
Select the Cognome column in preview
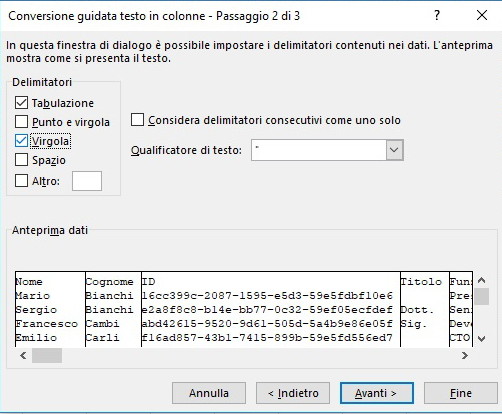109,282
